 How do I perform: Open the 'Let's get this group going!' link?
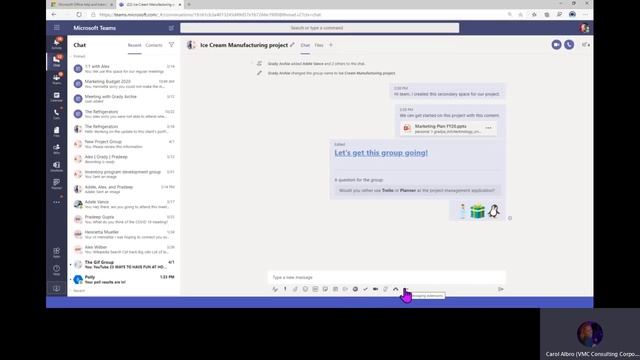click(x=381, y=153)
